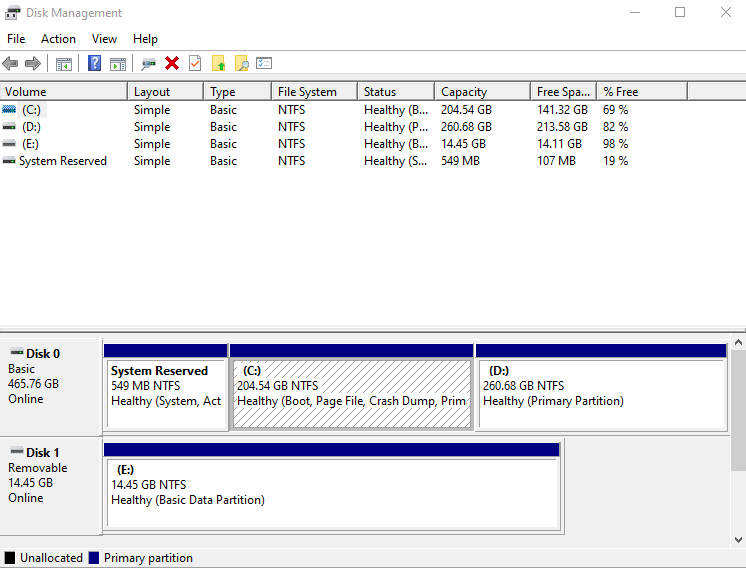Select the (E:) partition block on Disk 1
This screenshot has width=746, height=568.
(x=332, y=486)
